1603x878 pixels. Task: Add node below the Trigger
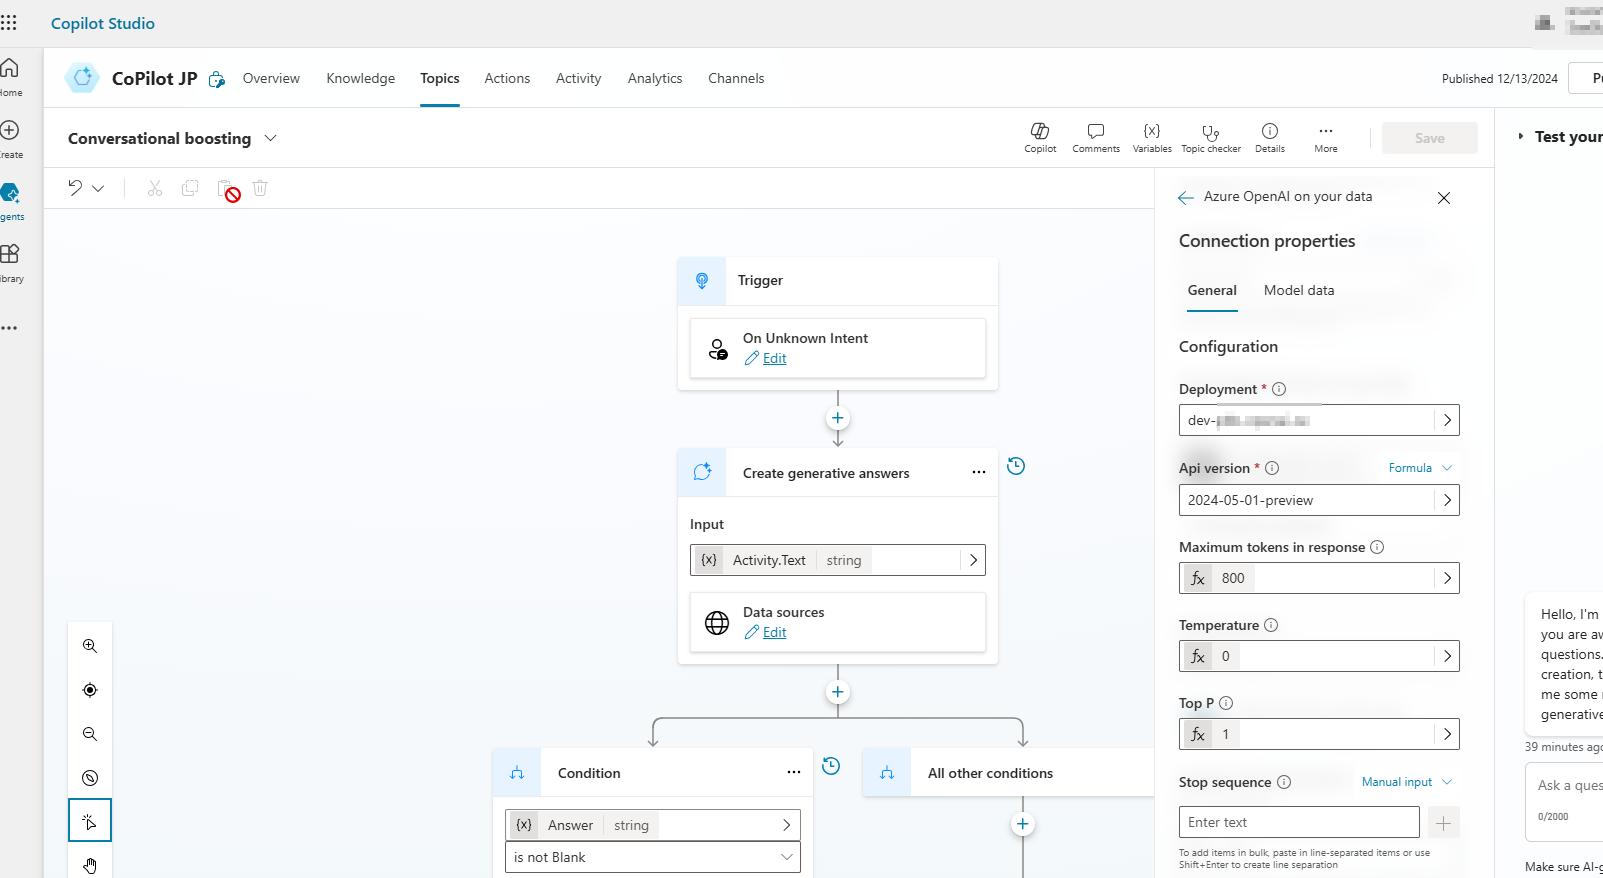coord(838,418)
